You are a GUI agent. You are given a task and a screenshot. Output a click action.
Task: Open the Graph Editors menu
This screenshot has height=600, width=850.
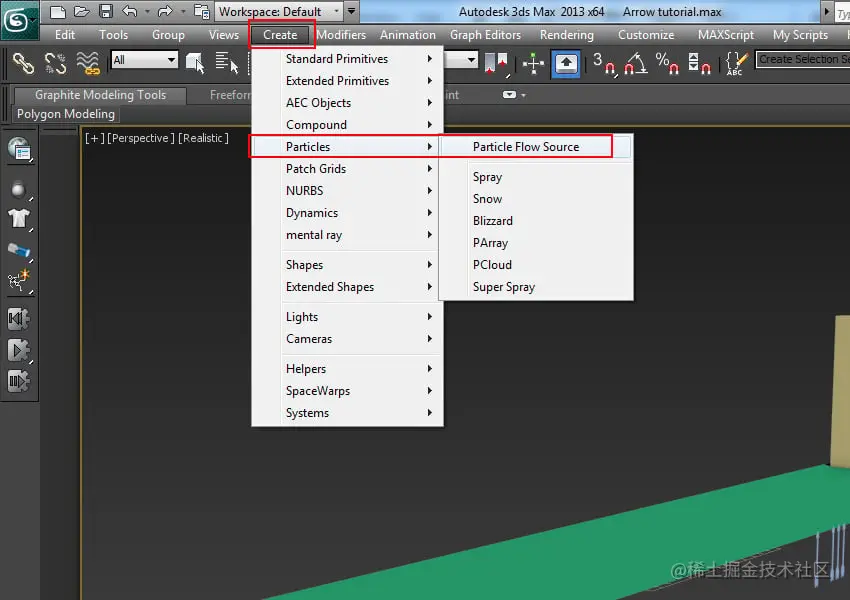pos(485,35)
